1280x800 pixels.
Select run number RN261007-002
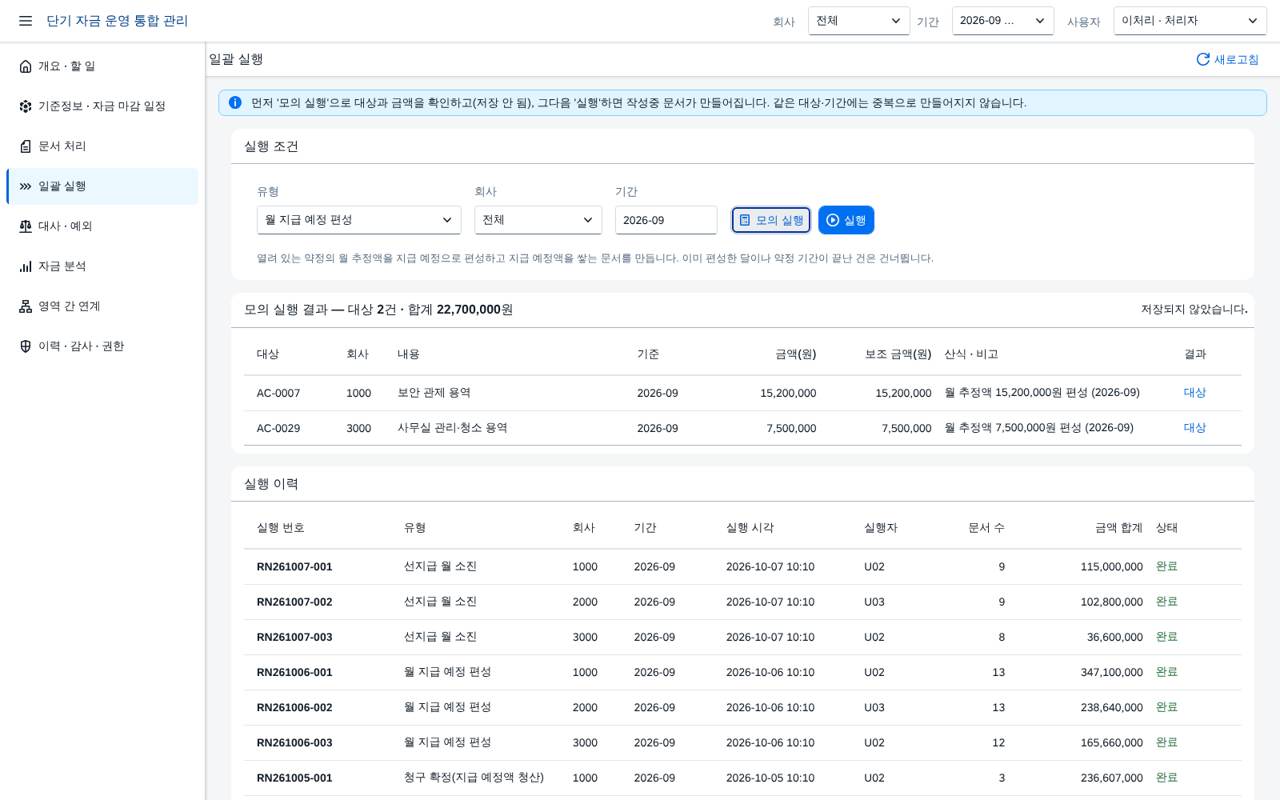coord(294,602)
